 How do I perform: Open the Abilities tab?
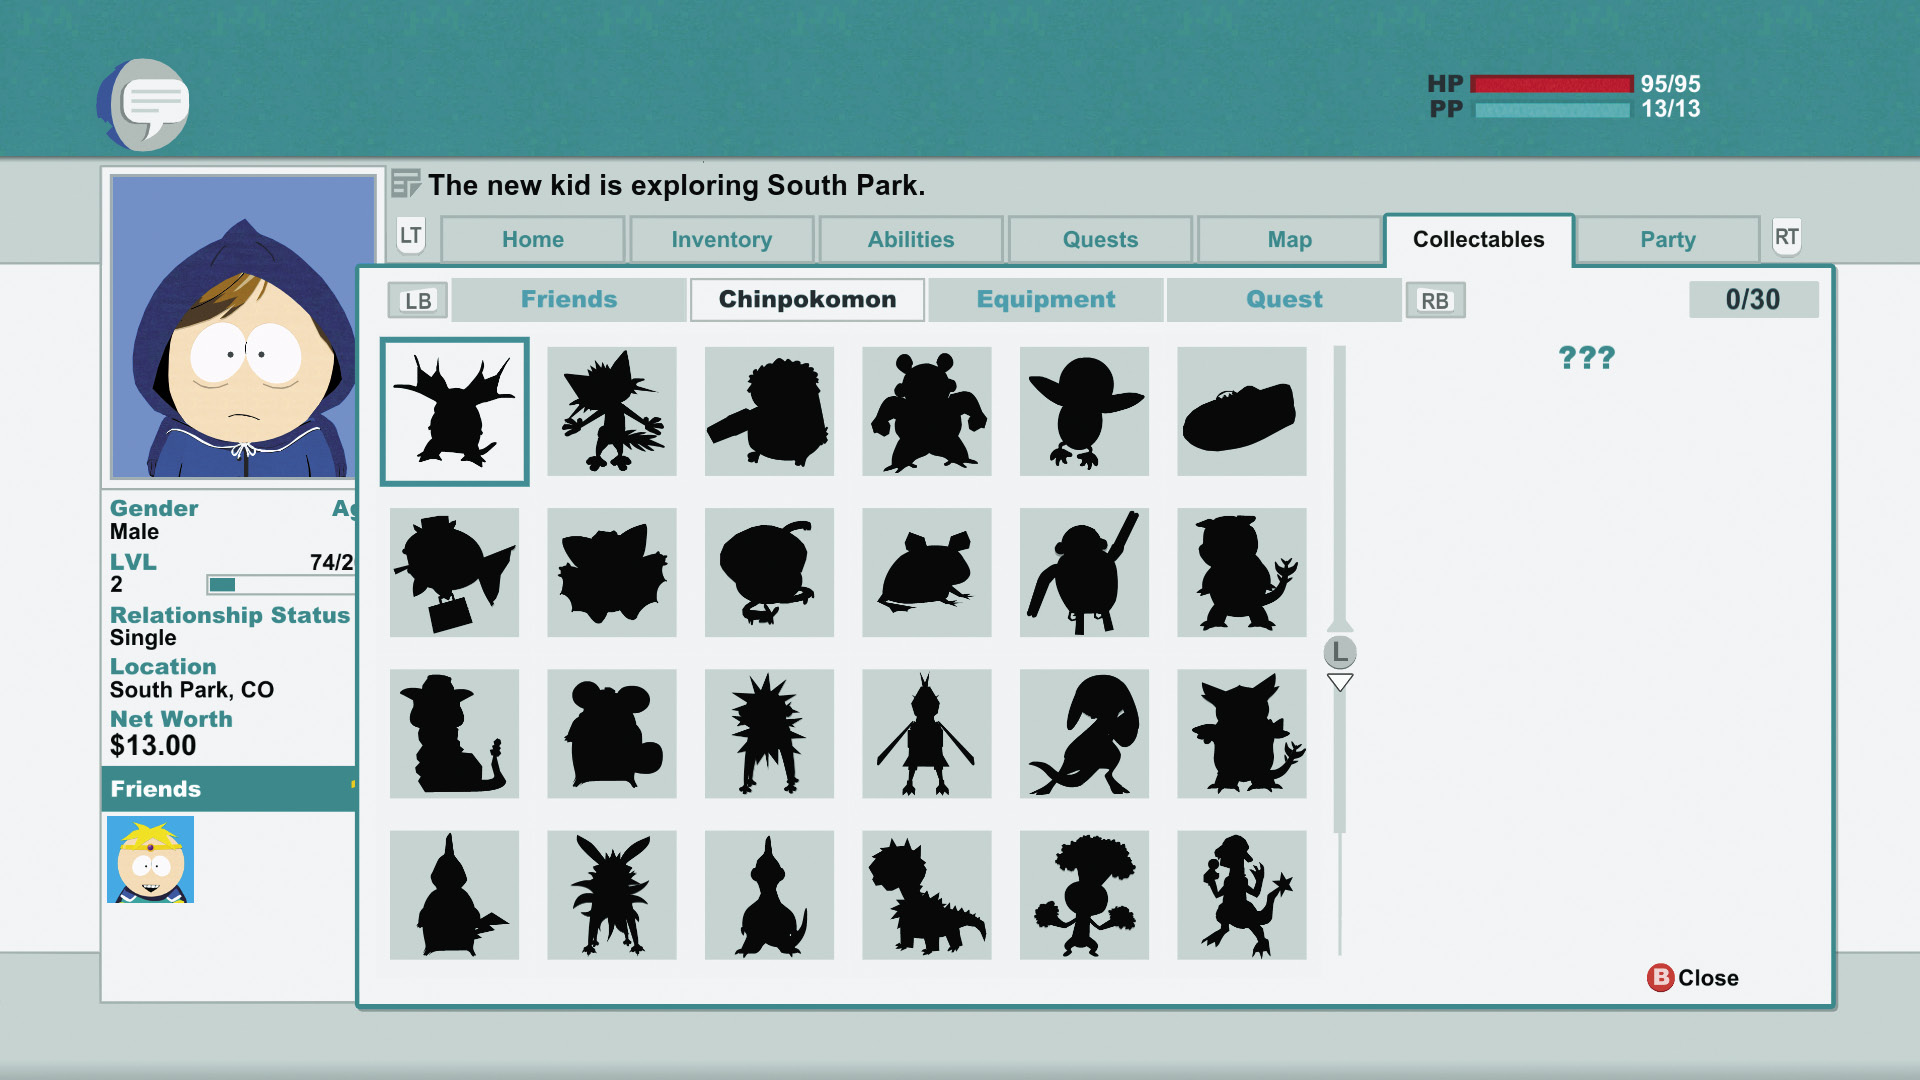tap(911, 240)
